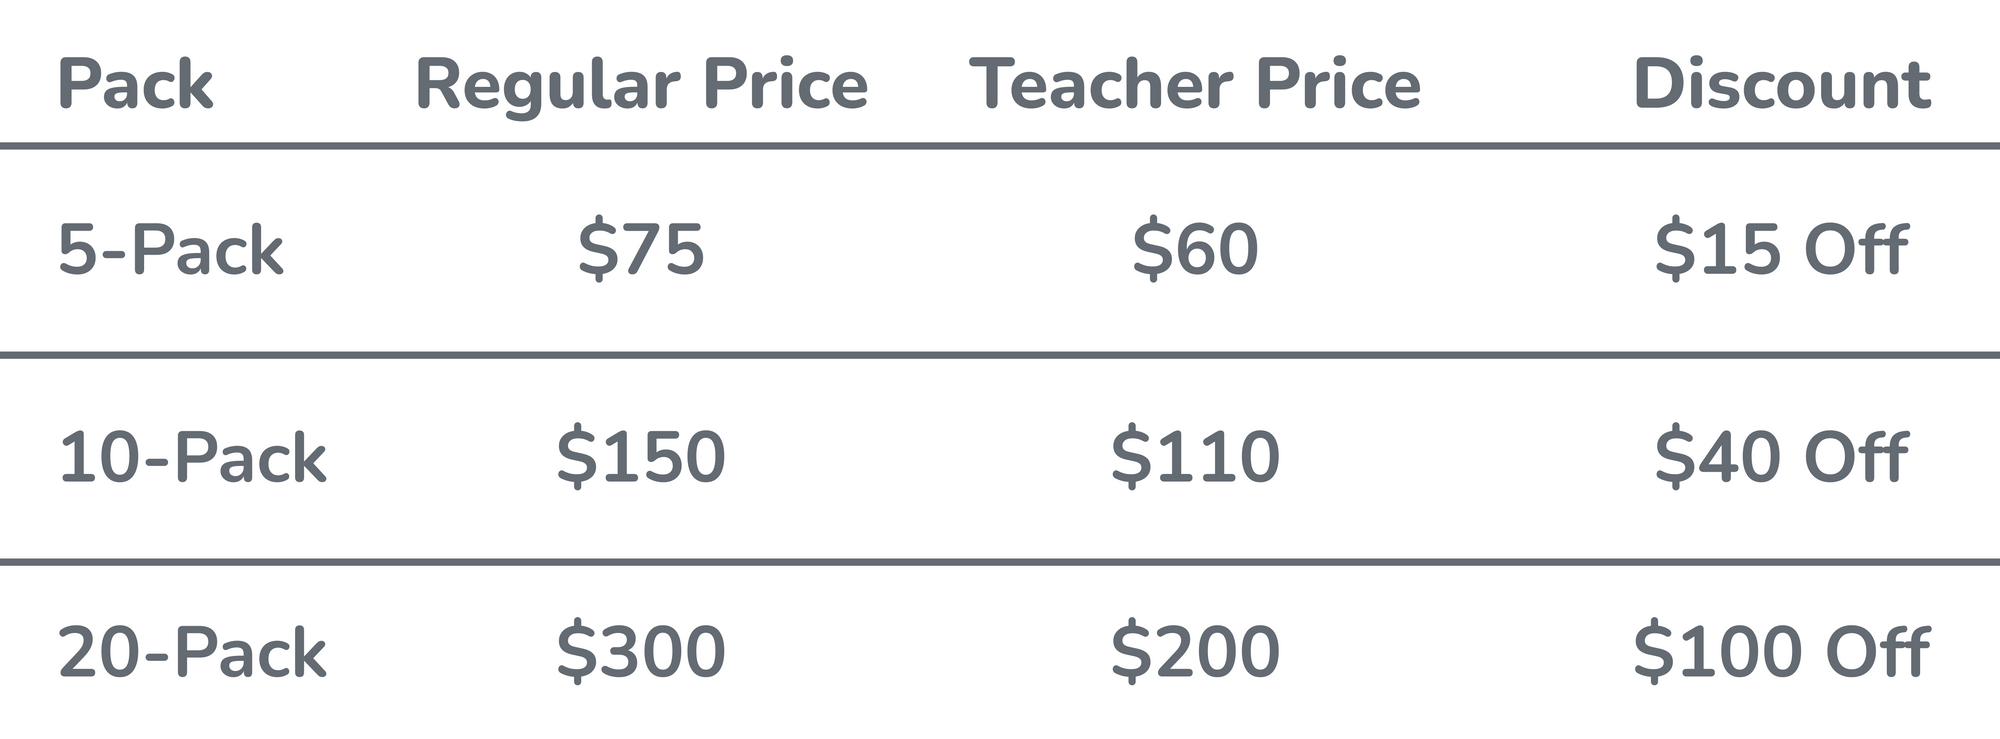Select the $300 regular price cell
Image resolution: width=2000 pixels, height=739 pixels.
(x=641, y=653)
